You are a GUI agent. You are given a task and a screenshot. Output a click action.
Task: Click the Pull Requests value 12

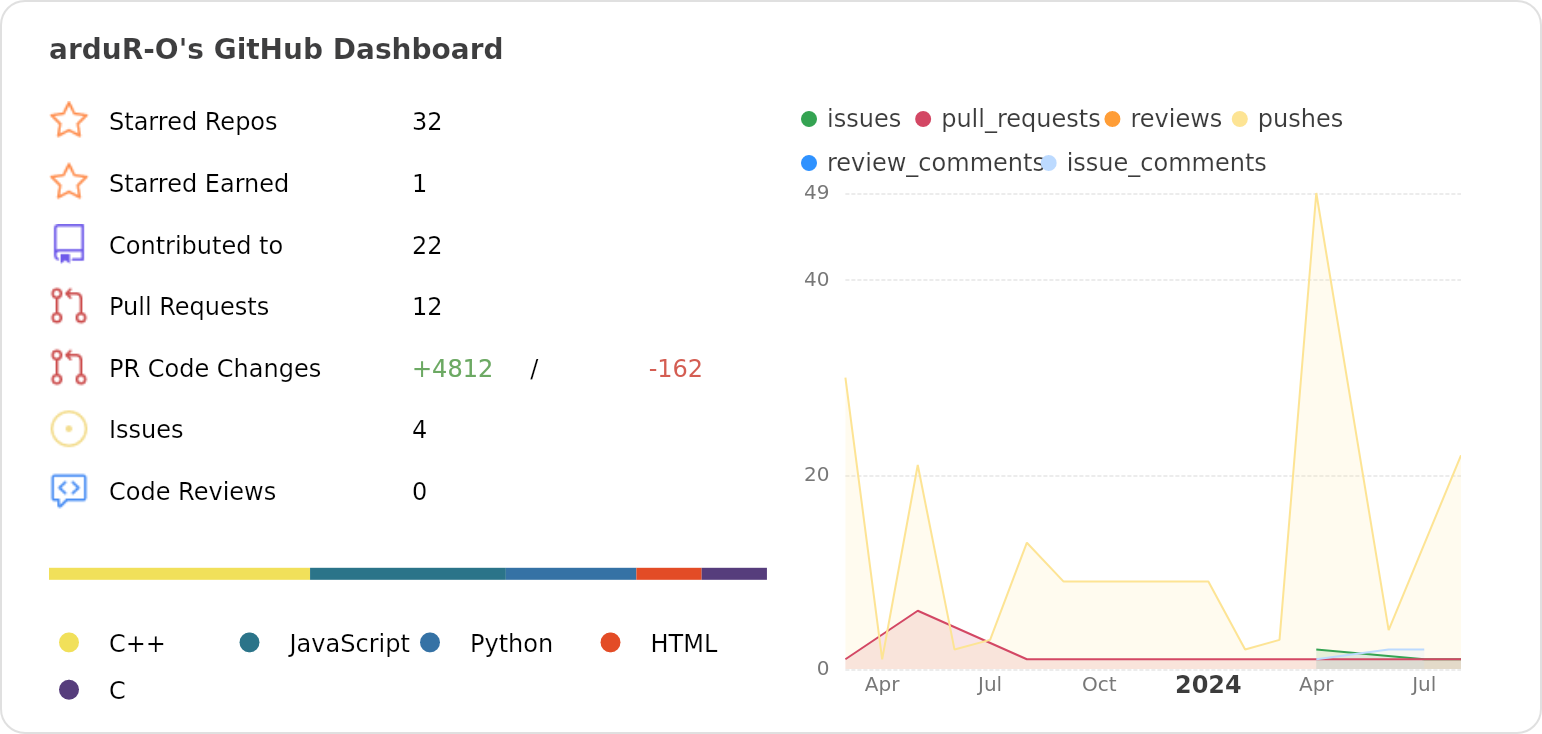point(427,307)
